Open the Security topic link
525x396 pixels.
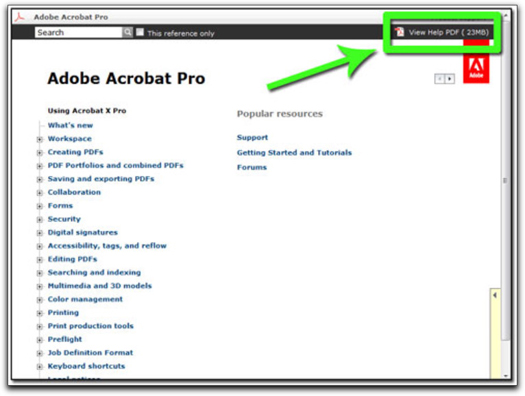[x=64, y=219]
